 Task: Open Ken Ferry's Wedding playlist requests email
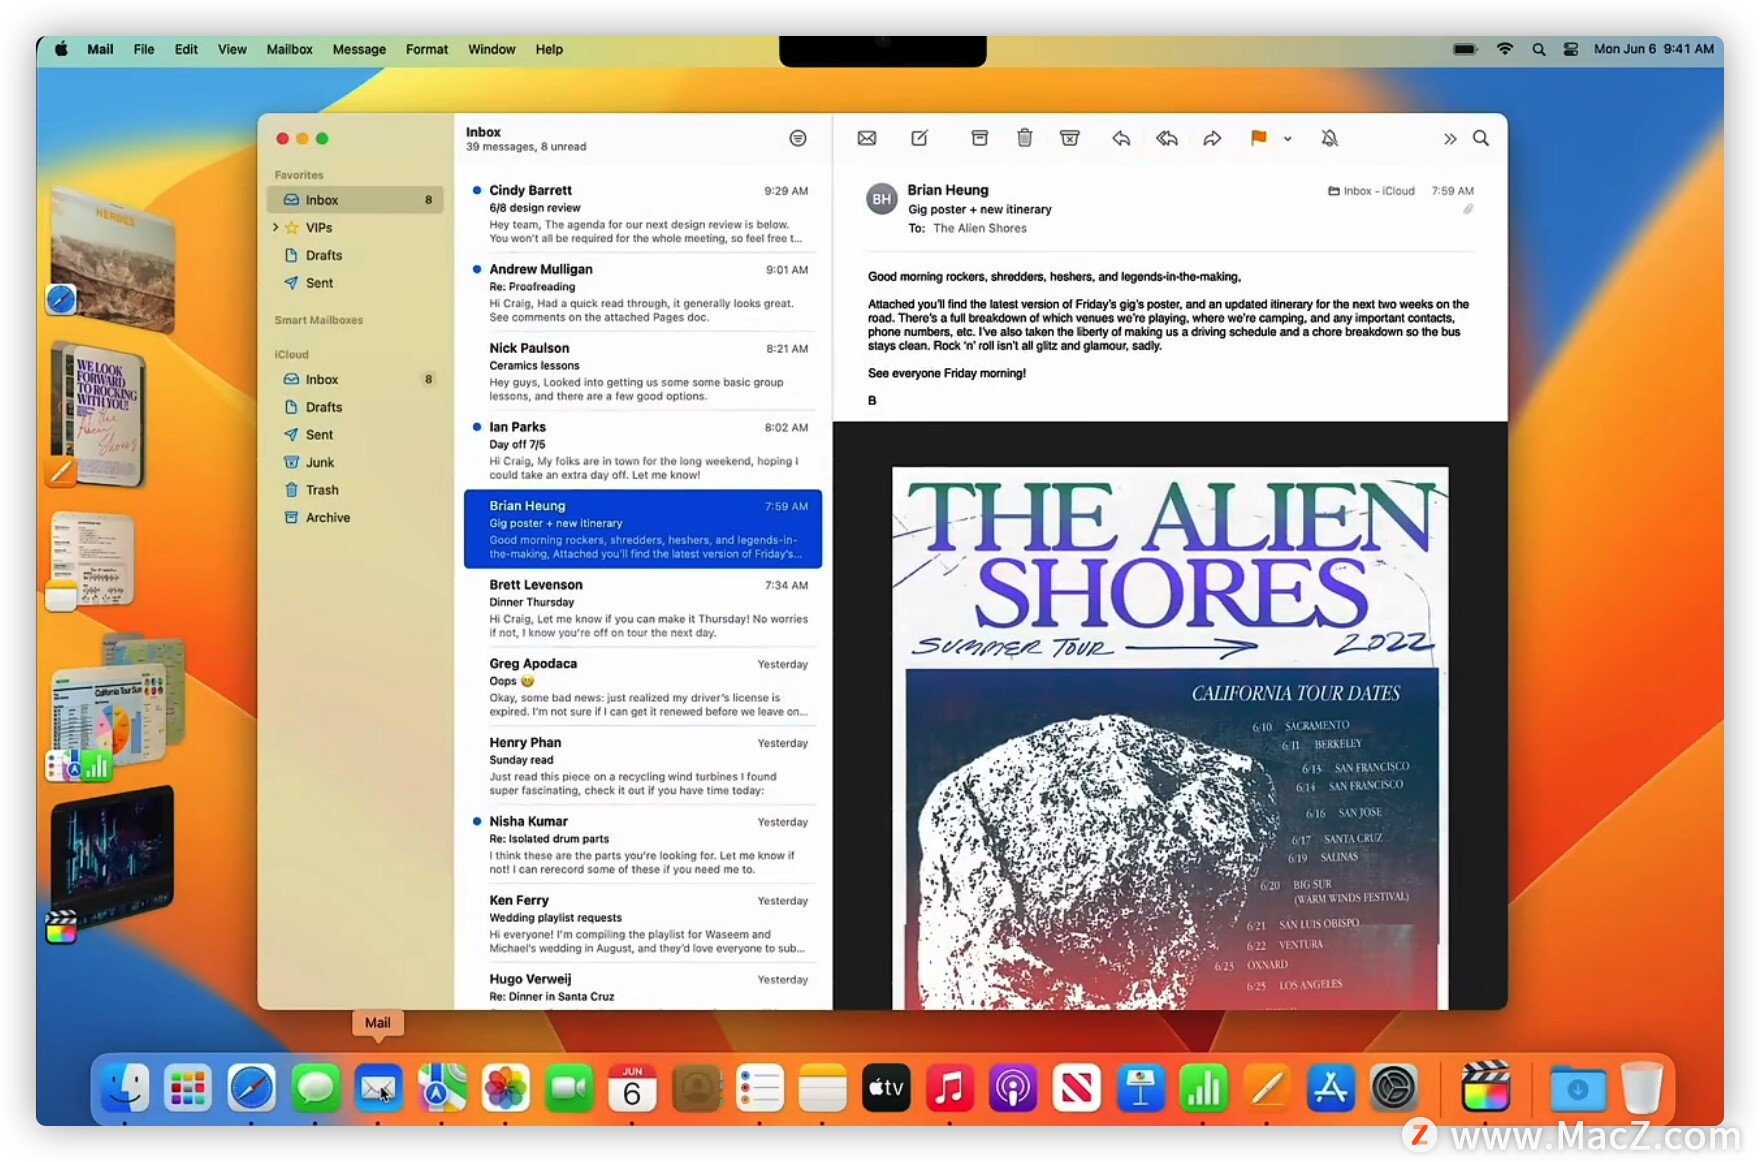[x=643, y=925]
